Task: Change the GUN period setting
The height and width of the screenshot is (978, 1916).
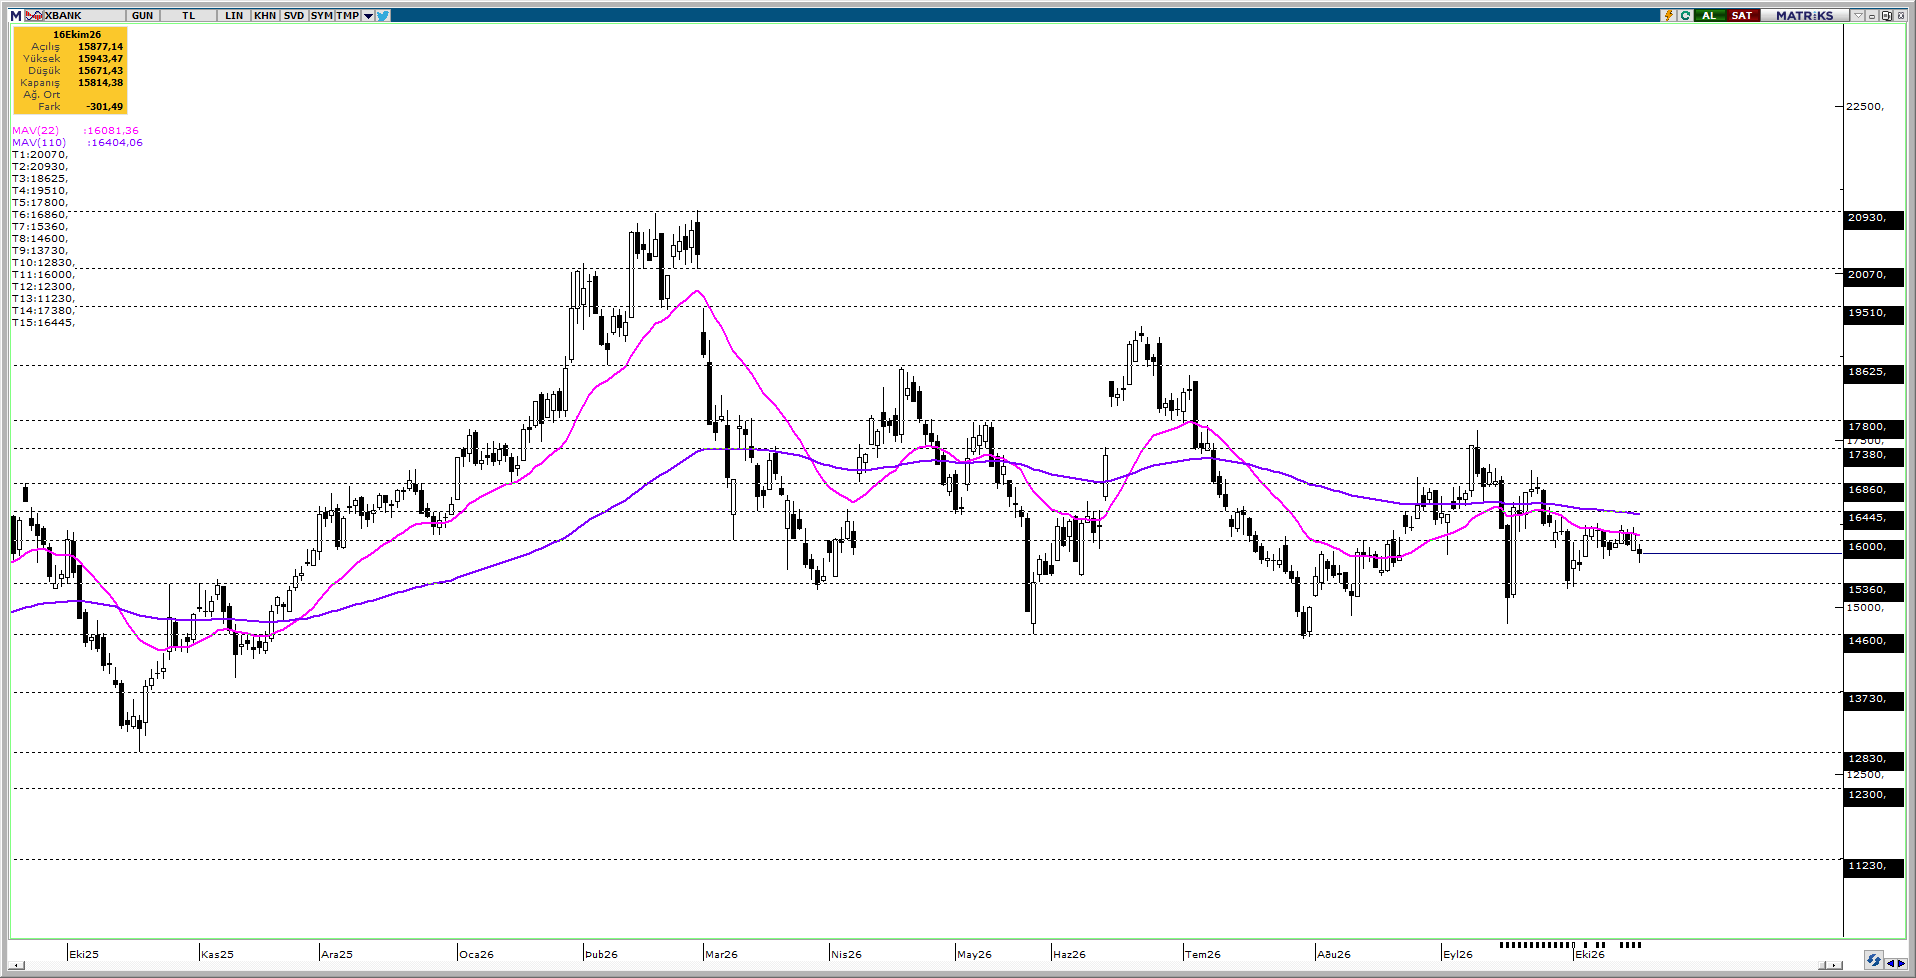Action: pos(142,15)
